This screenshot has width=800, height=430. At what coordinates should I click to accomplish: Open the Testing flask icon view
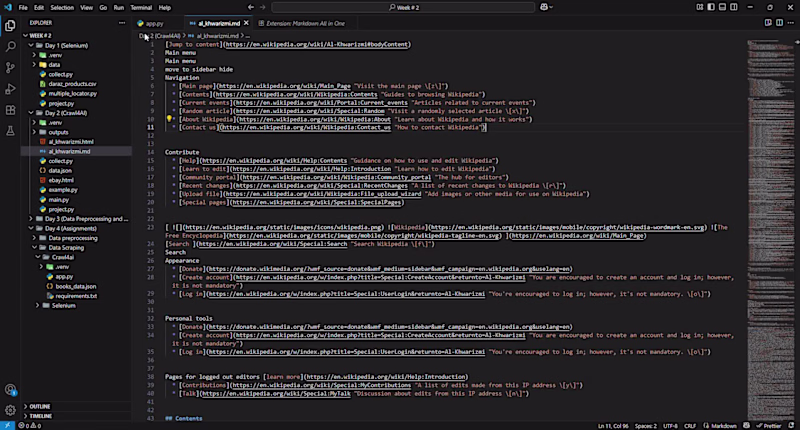click(10, 131)
